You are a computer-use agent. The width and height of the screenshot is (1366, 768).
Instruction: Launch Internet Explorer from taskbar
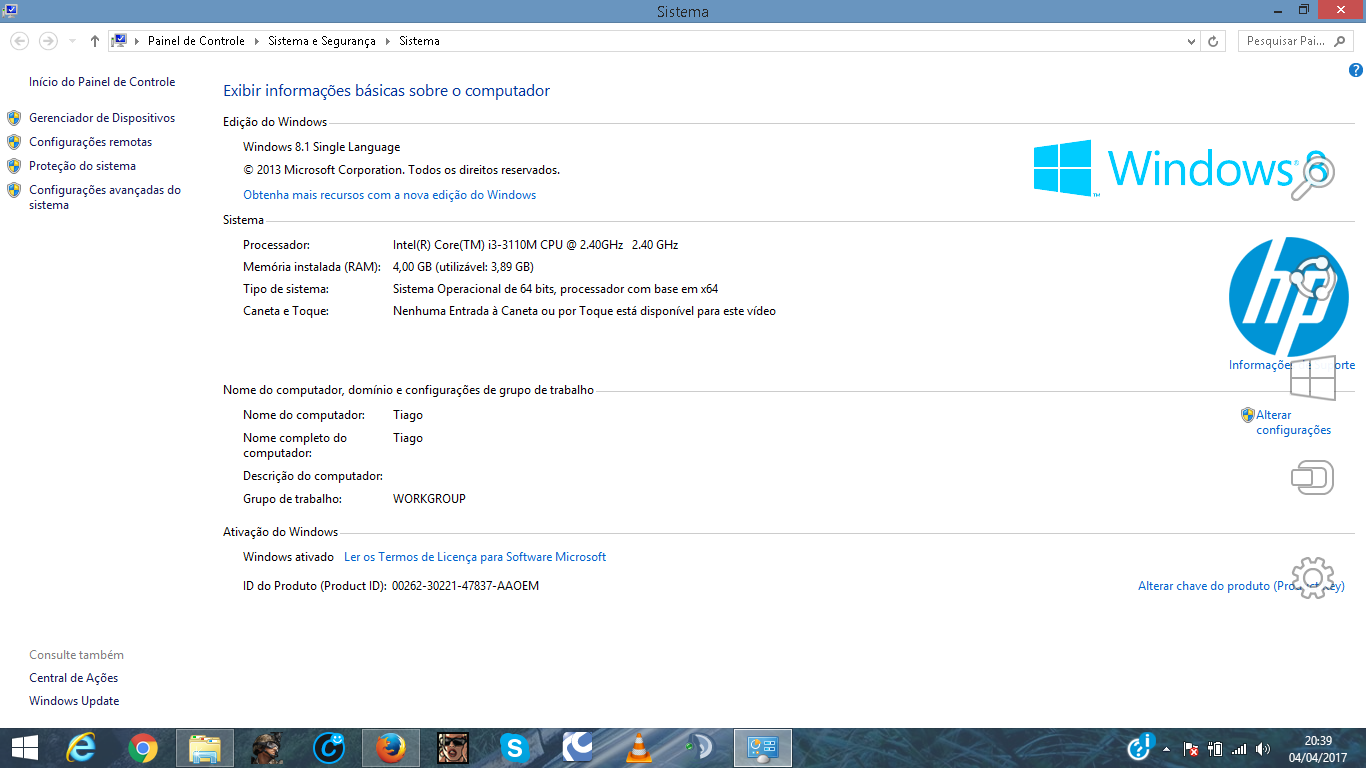82,747
